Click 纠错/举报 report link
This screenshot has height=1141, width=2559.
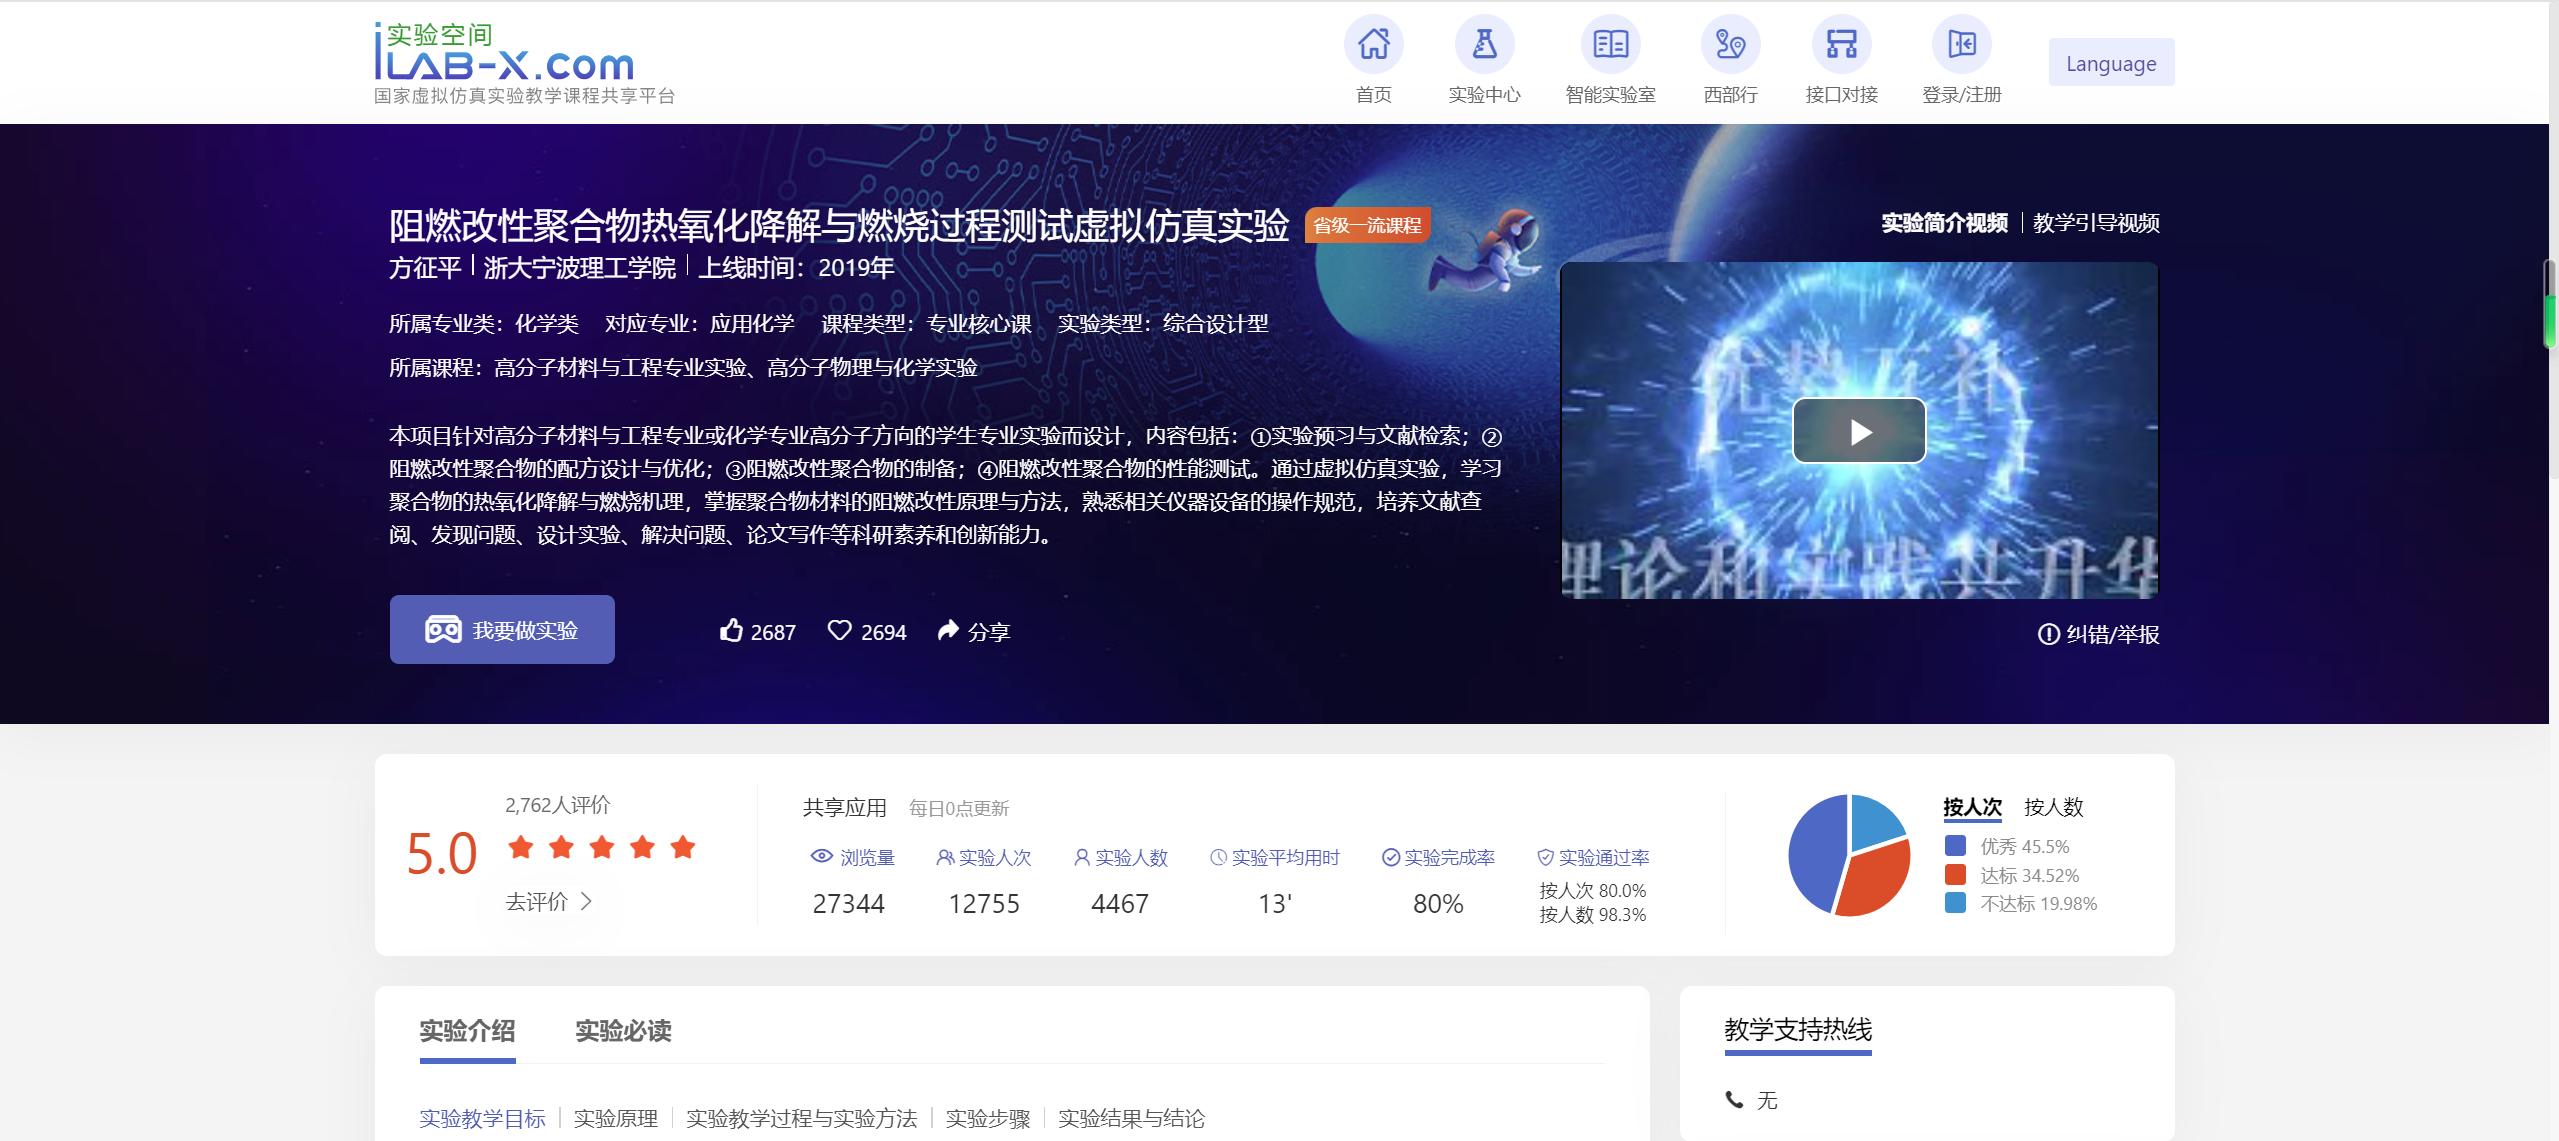pos(2099,634)
